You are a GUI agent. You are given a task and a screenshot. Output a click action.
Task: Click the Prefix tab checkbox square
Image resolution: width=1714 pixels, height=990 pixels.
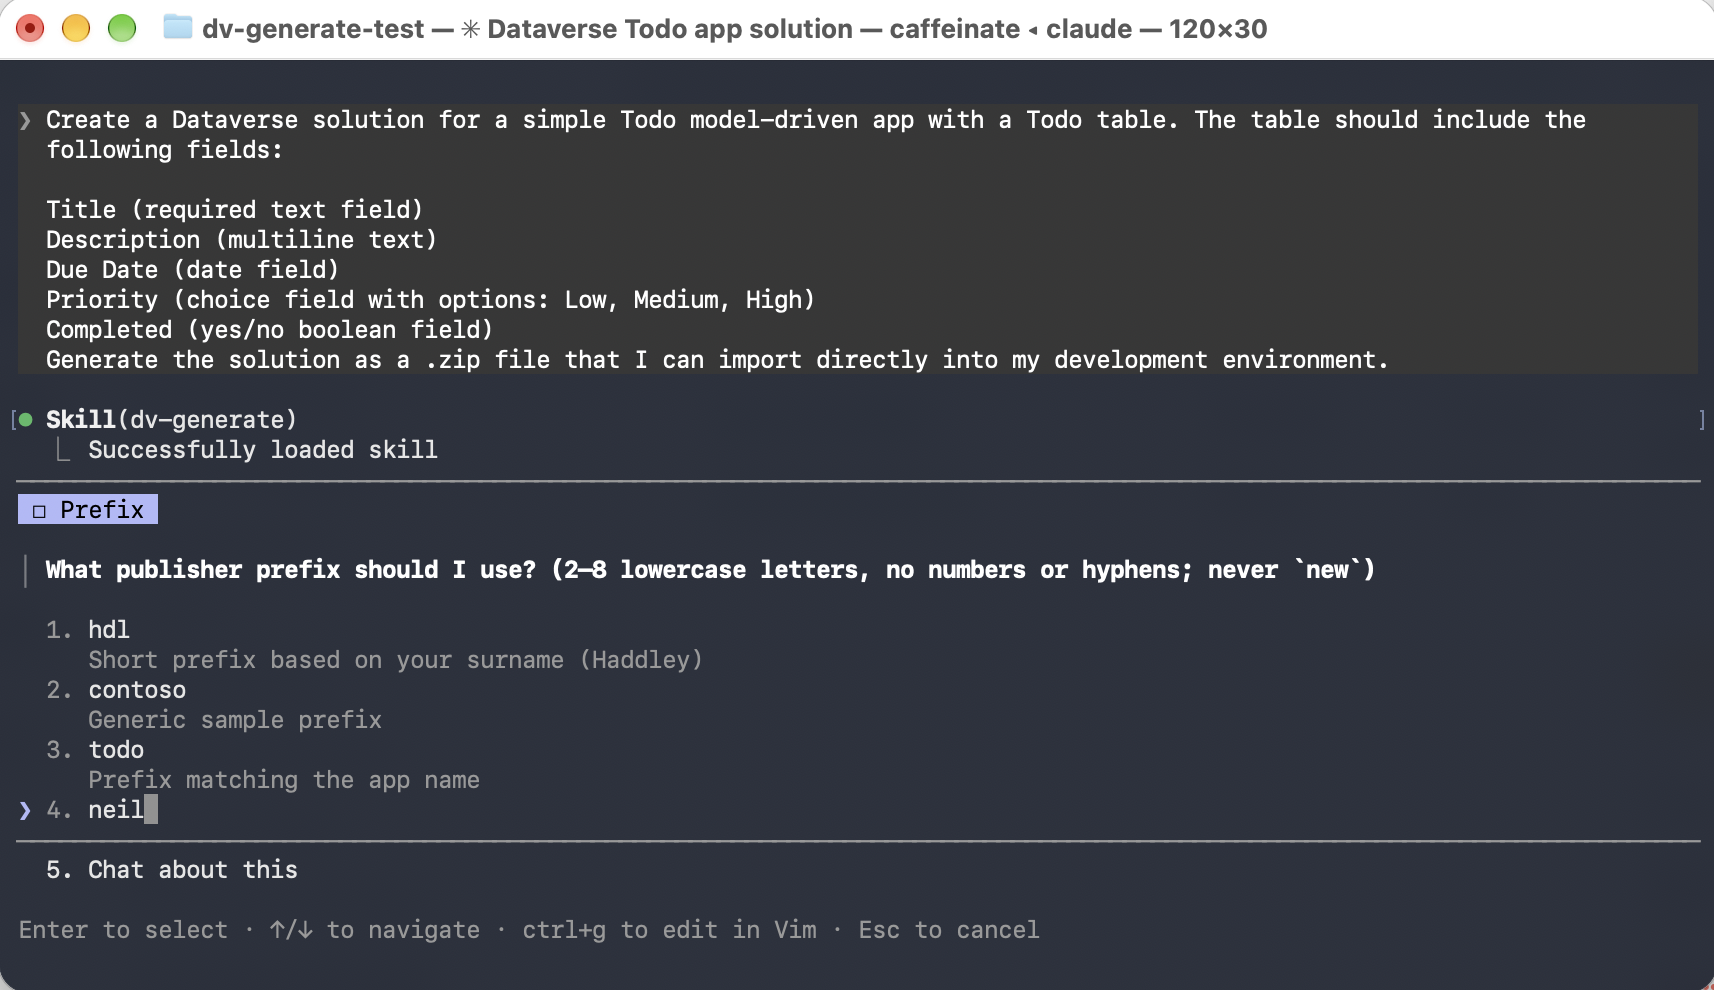click(39, 511)
